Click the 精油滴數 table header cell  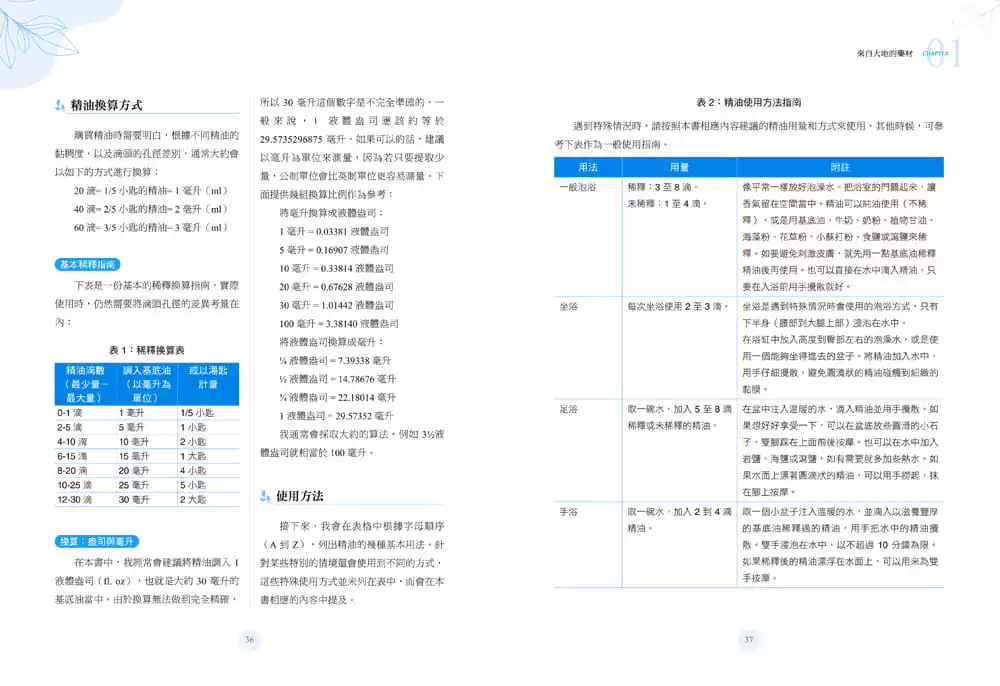coord(85,384)
